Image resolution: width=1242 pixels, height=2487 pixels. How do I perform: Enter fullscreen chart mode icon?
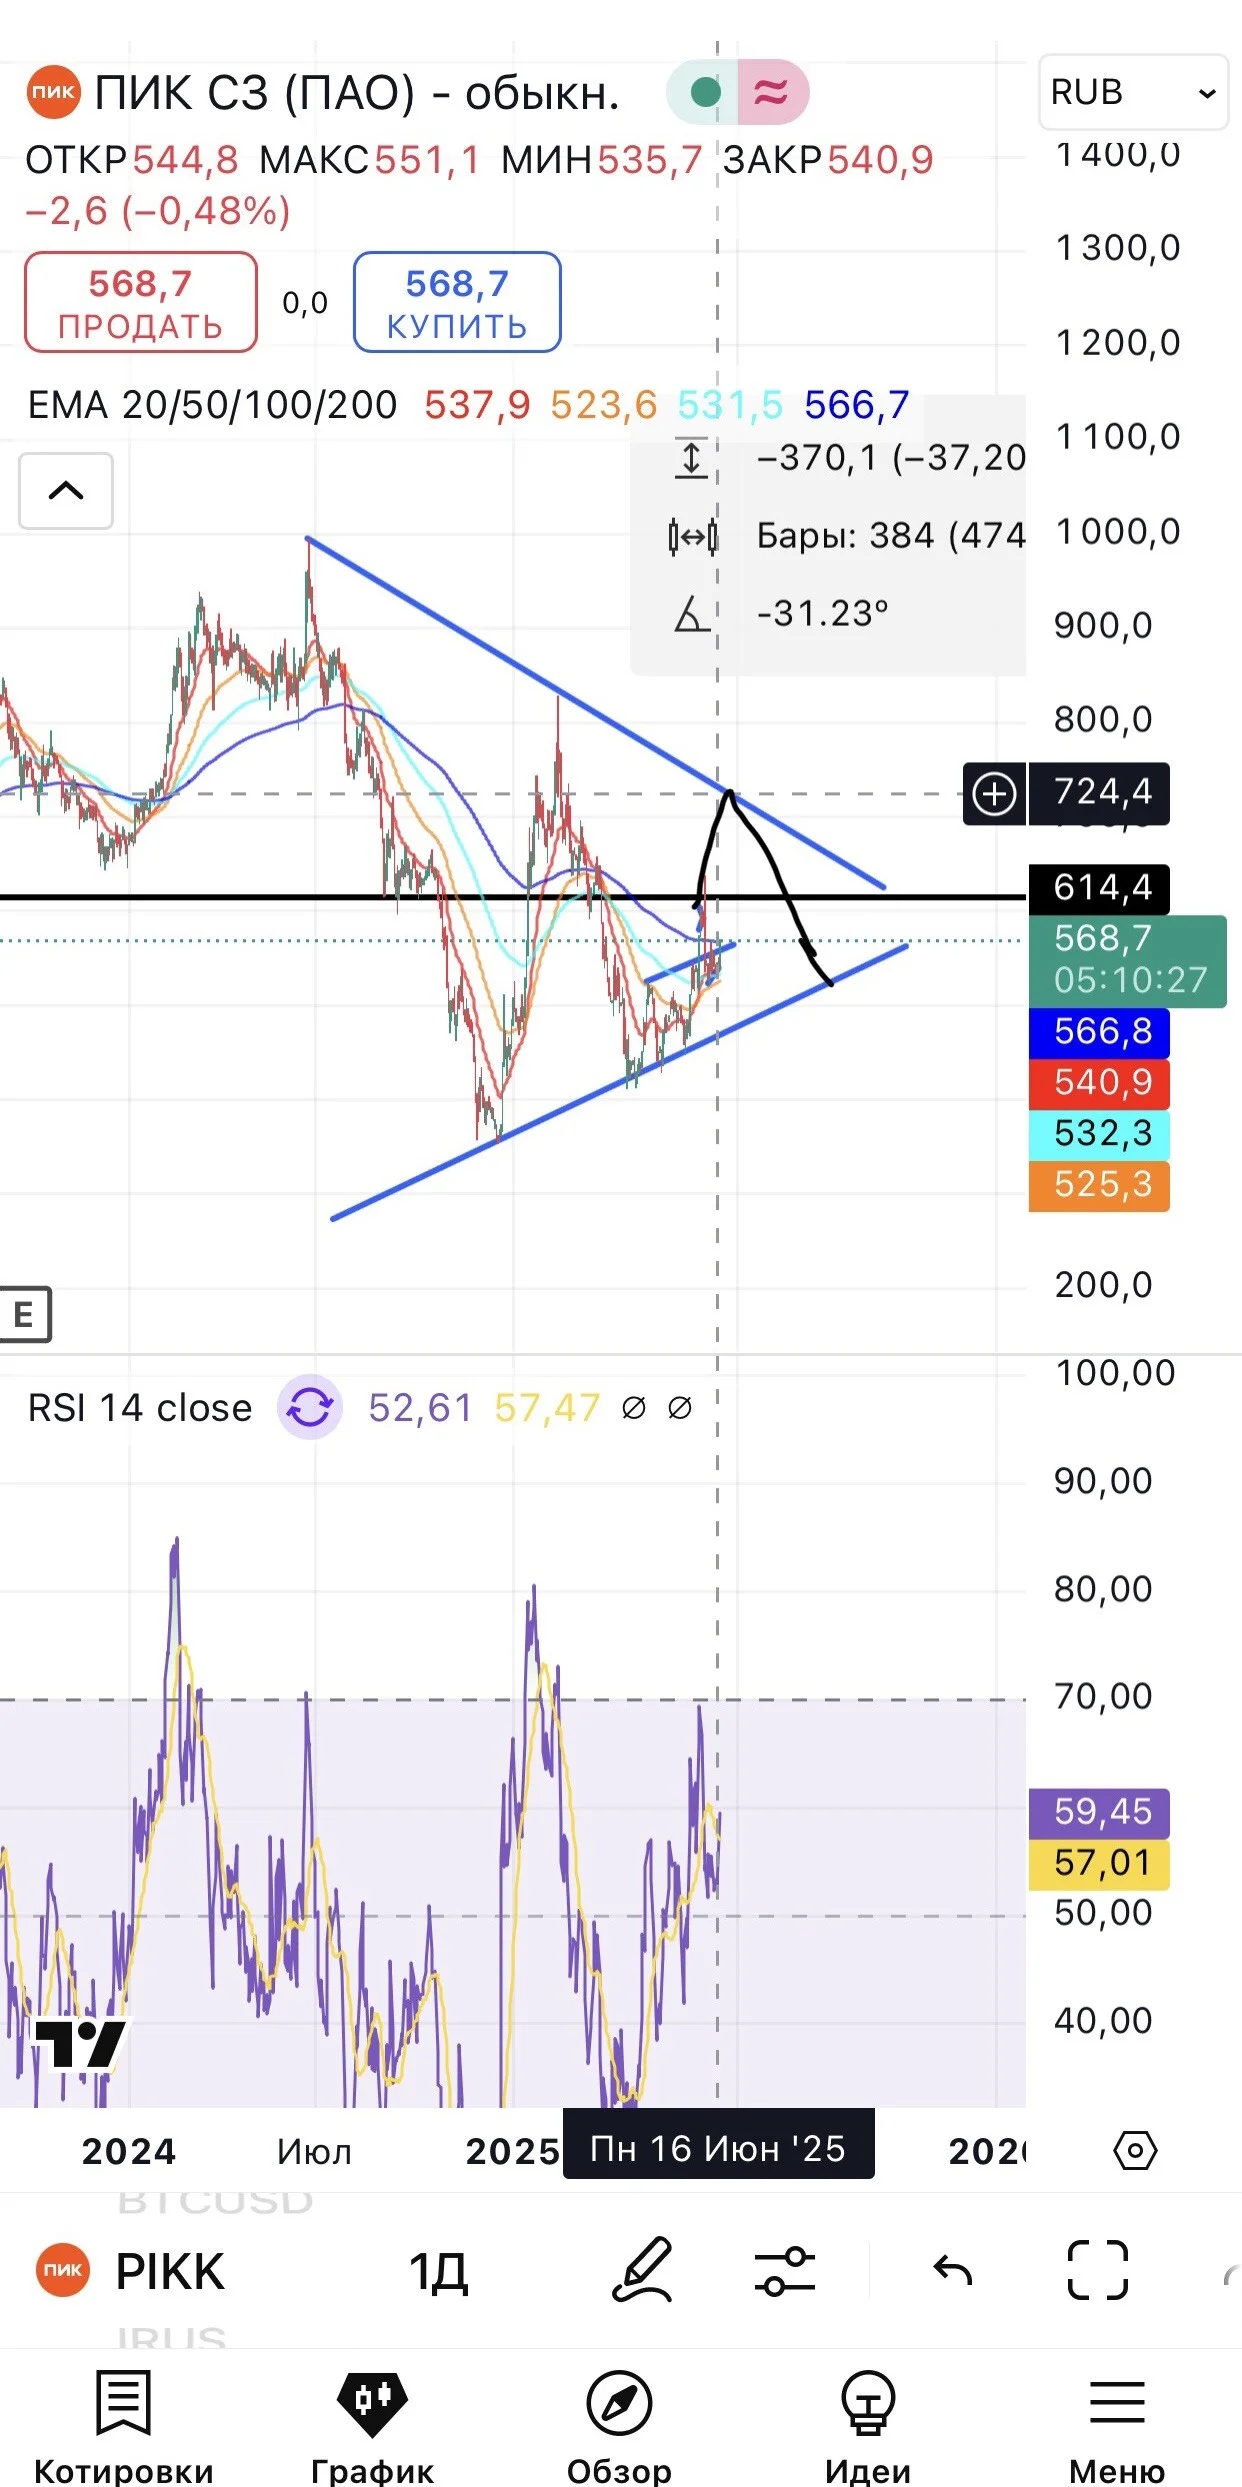tap(1097, 2270)
